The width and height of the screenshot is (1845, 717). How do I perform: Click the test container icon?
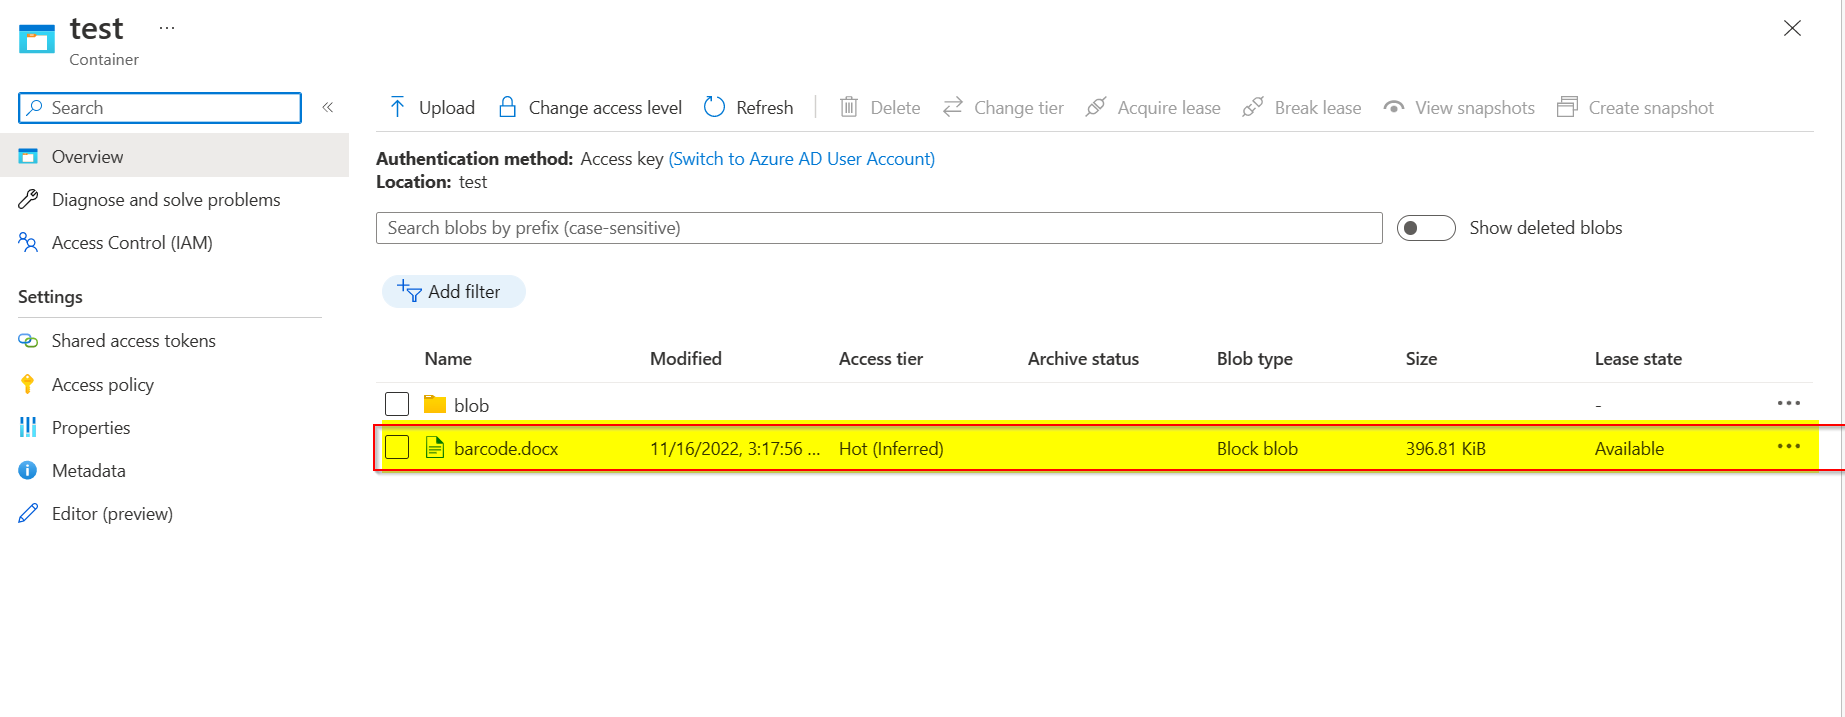(x=37, y=39)
